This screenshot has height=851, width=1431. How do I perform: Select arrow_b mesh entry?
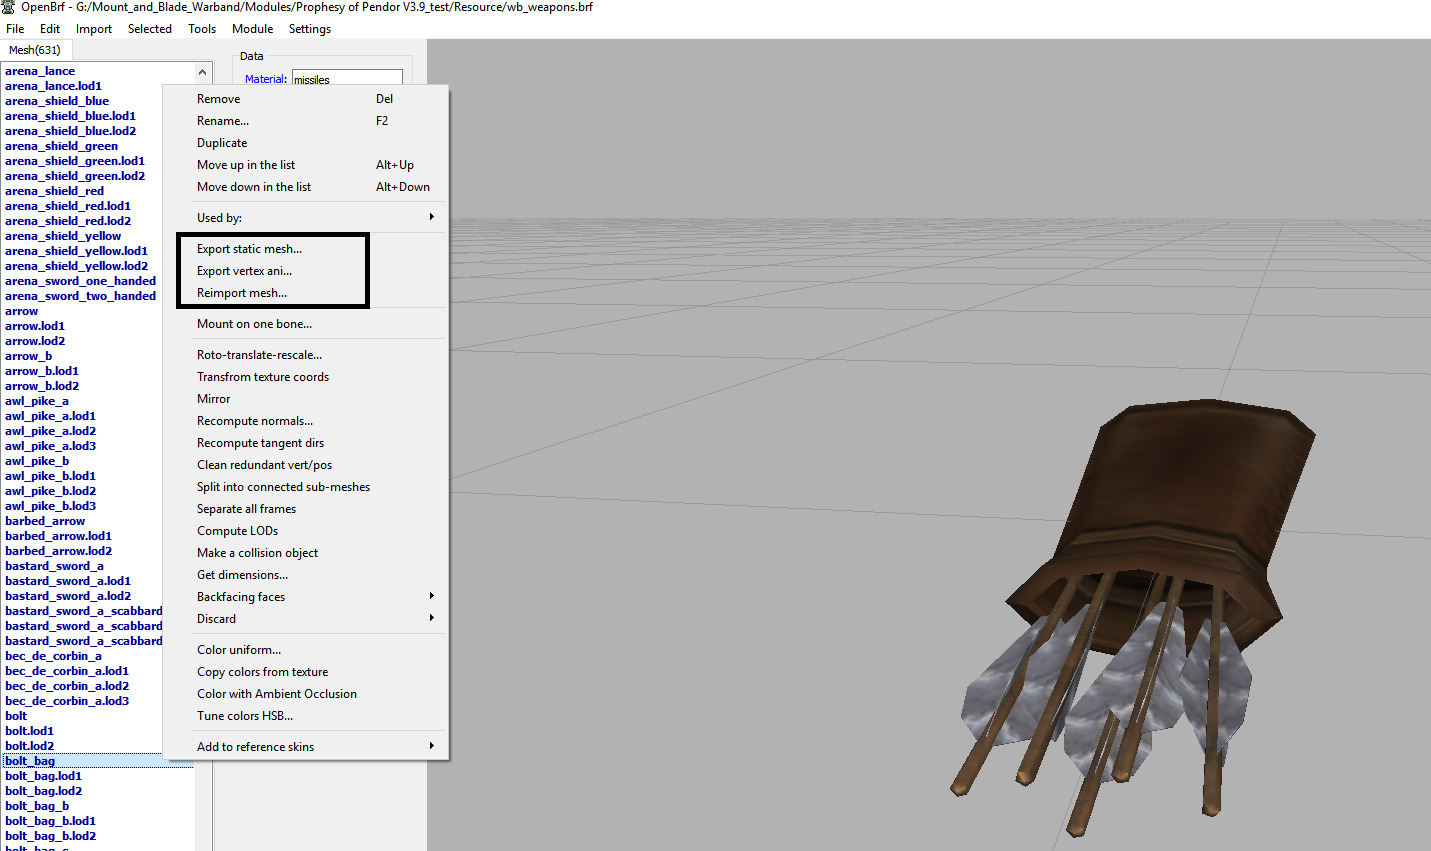click(28, 356)
